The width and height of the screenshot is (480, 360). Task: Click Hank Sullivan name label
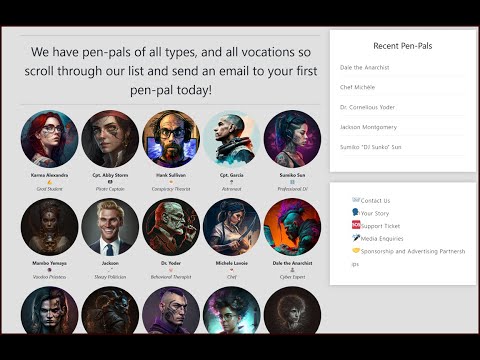coord(171,175)
